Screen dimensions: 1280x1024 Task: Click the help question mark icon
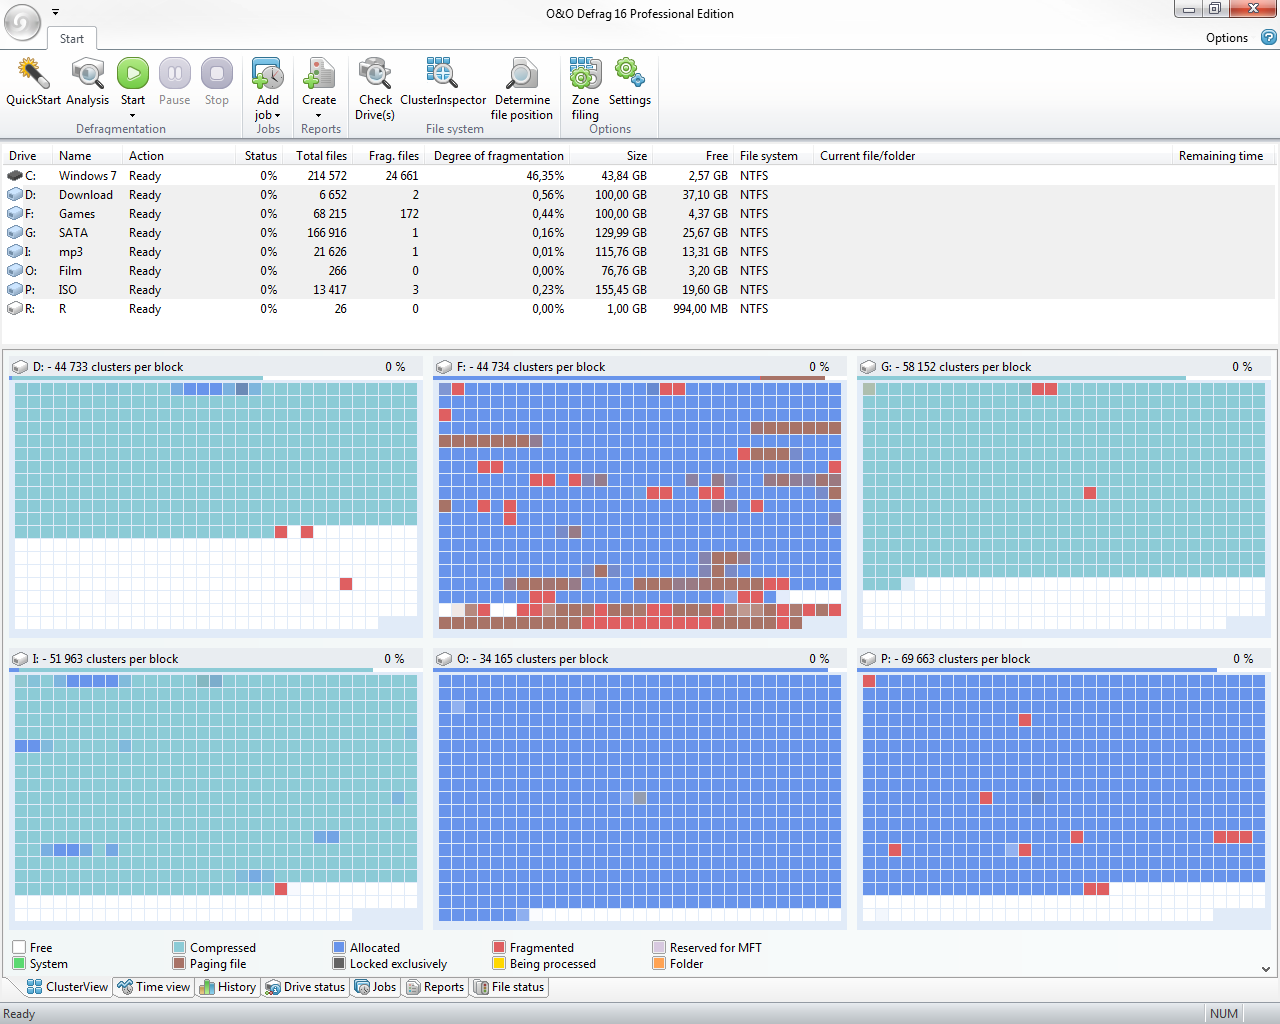click(1268, 37)
